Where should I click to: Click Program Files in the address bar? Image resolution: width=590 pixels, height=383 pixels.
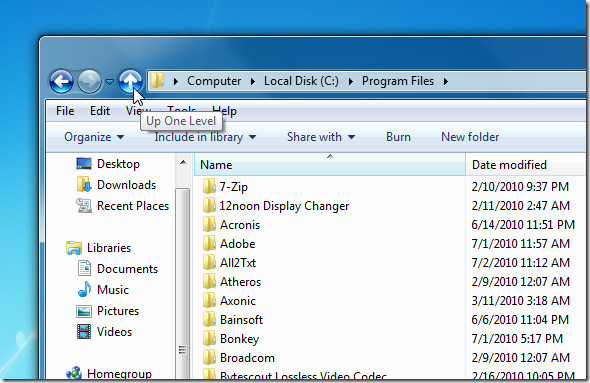(398, 81)
